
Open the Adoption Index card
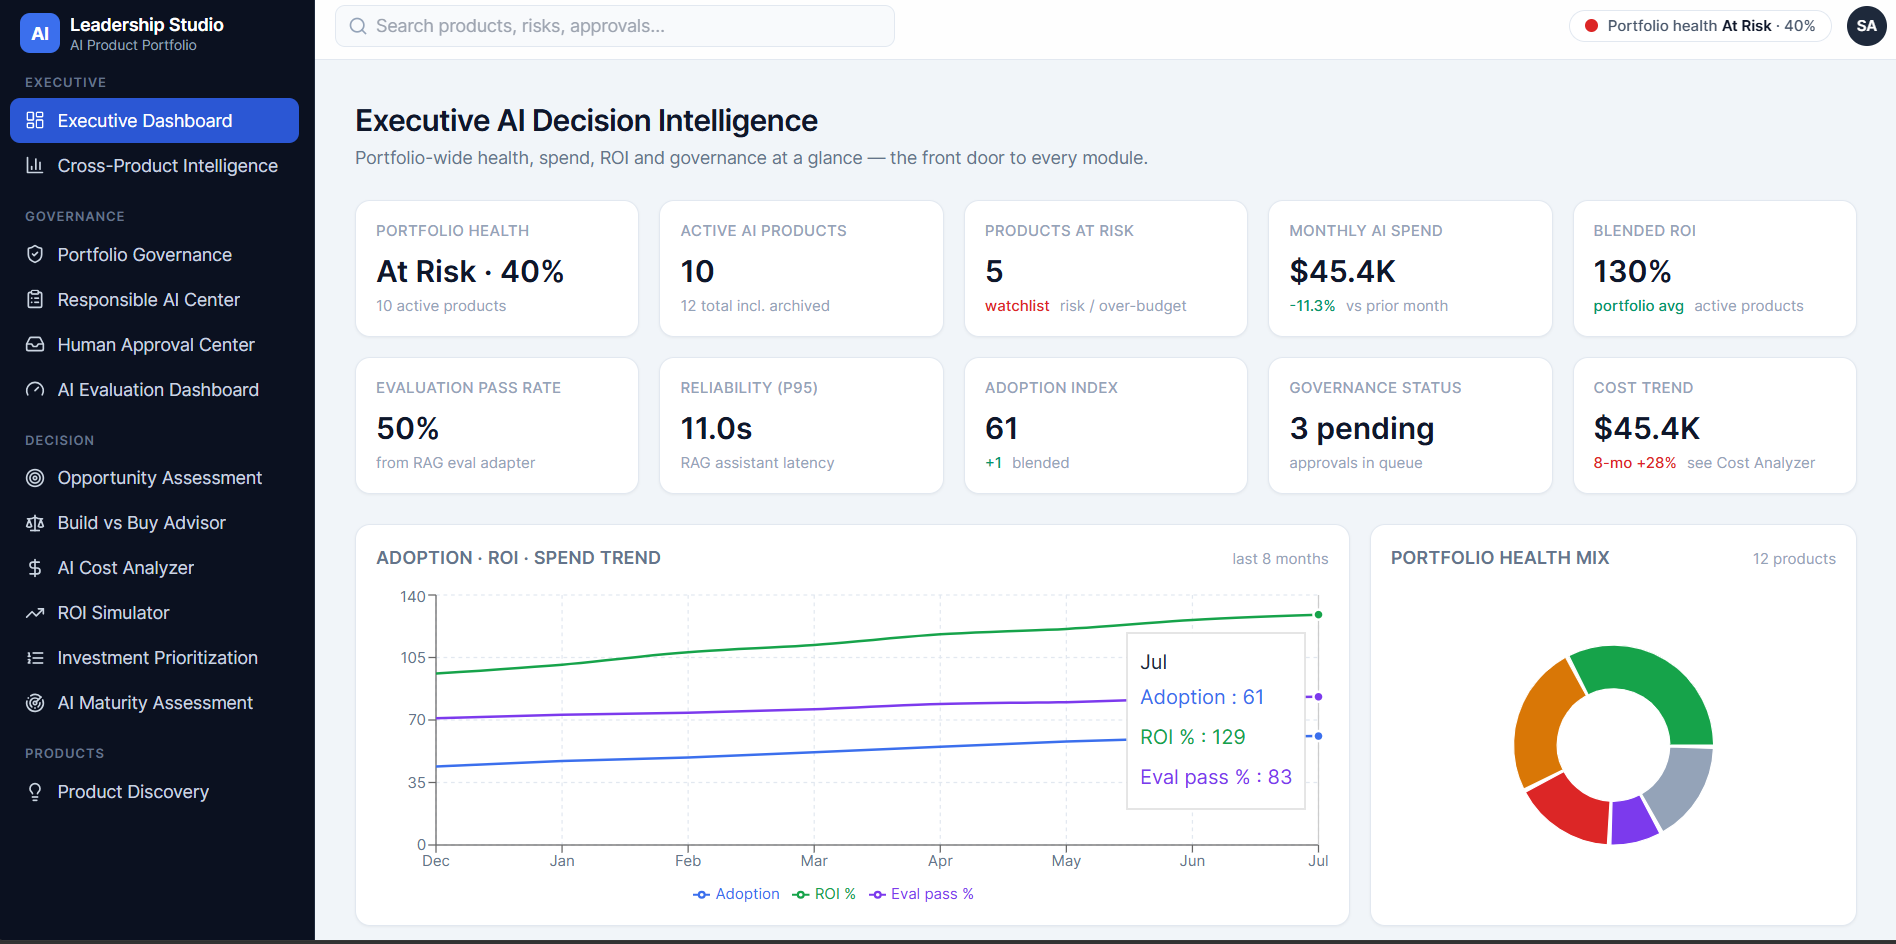click(x=1105, y=426)
